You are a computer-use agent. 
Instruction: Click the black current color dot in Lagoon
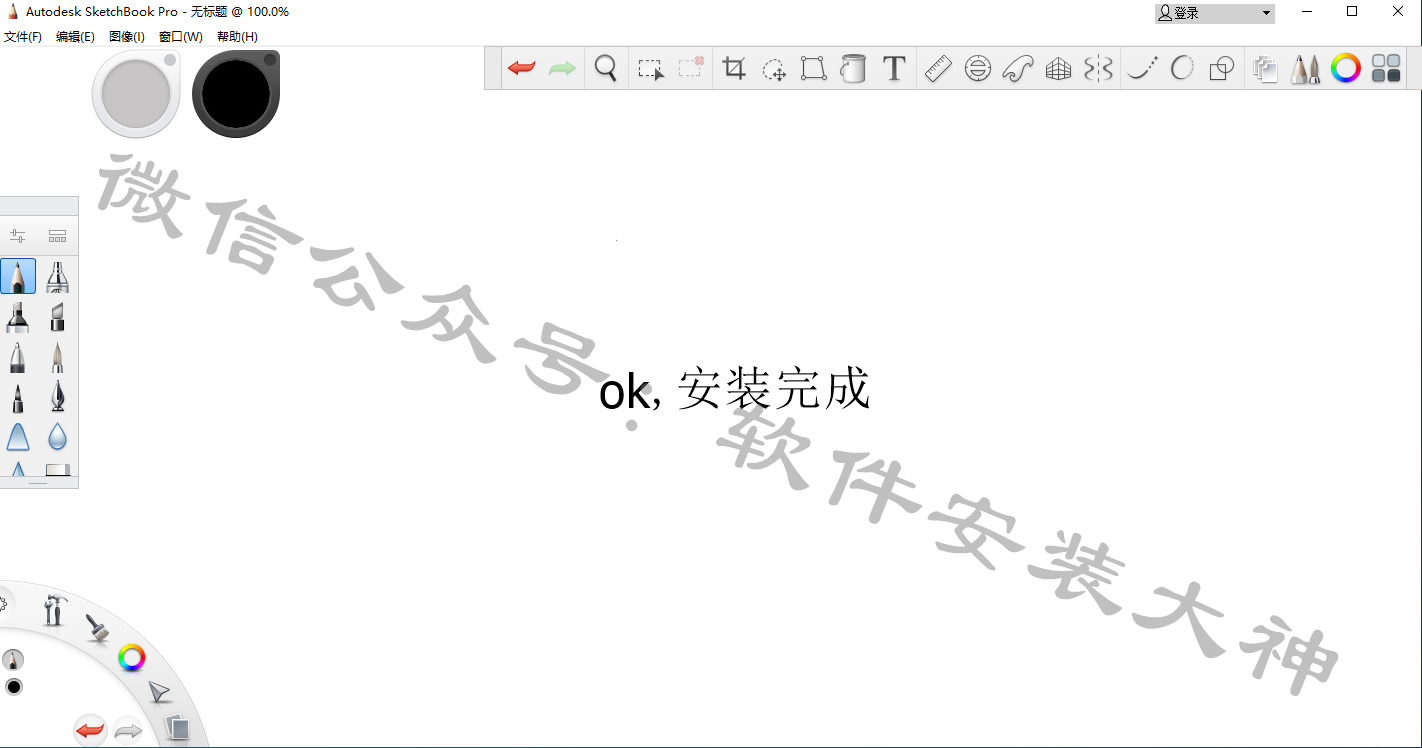point(14,687)
